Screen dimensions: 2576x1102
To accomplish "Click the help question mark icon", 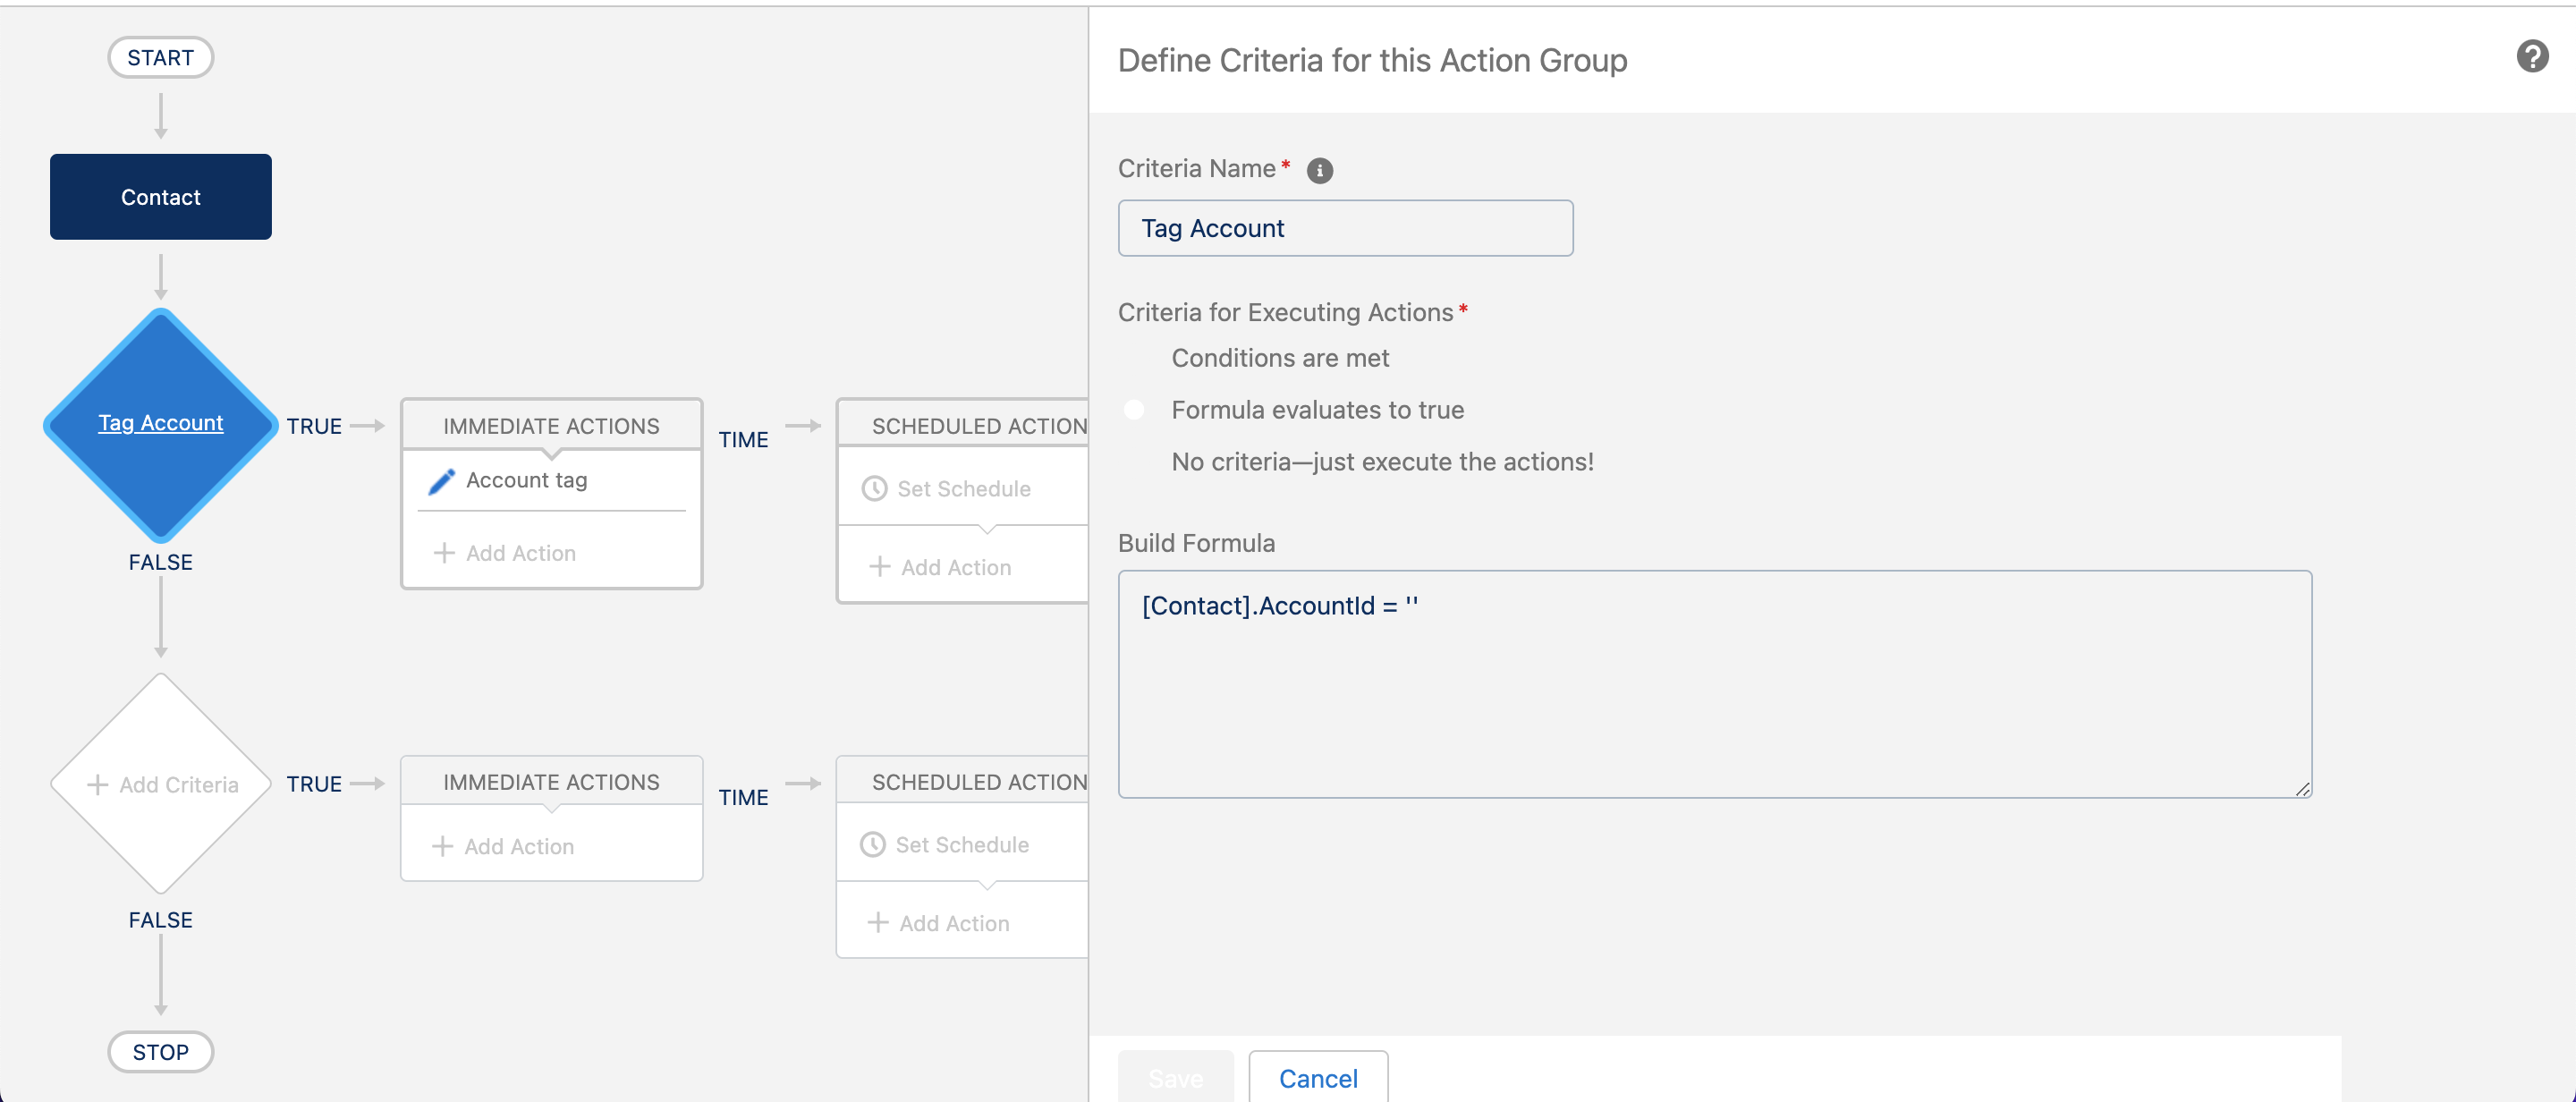I will click(2531, 57).
